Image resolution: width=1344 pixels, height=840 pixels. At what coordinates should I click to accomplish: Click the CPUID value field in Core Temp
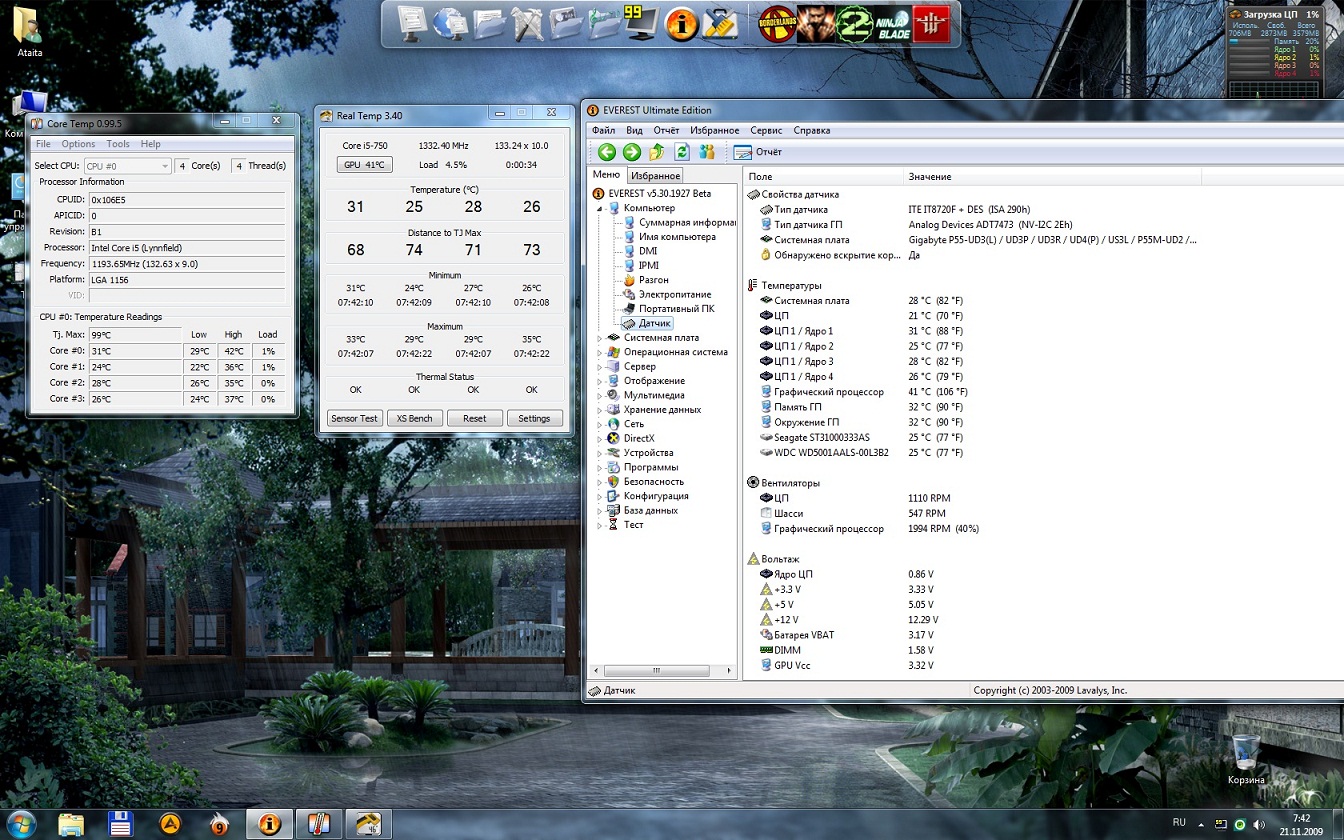(x=186, y=199)
